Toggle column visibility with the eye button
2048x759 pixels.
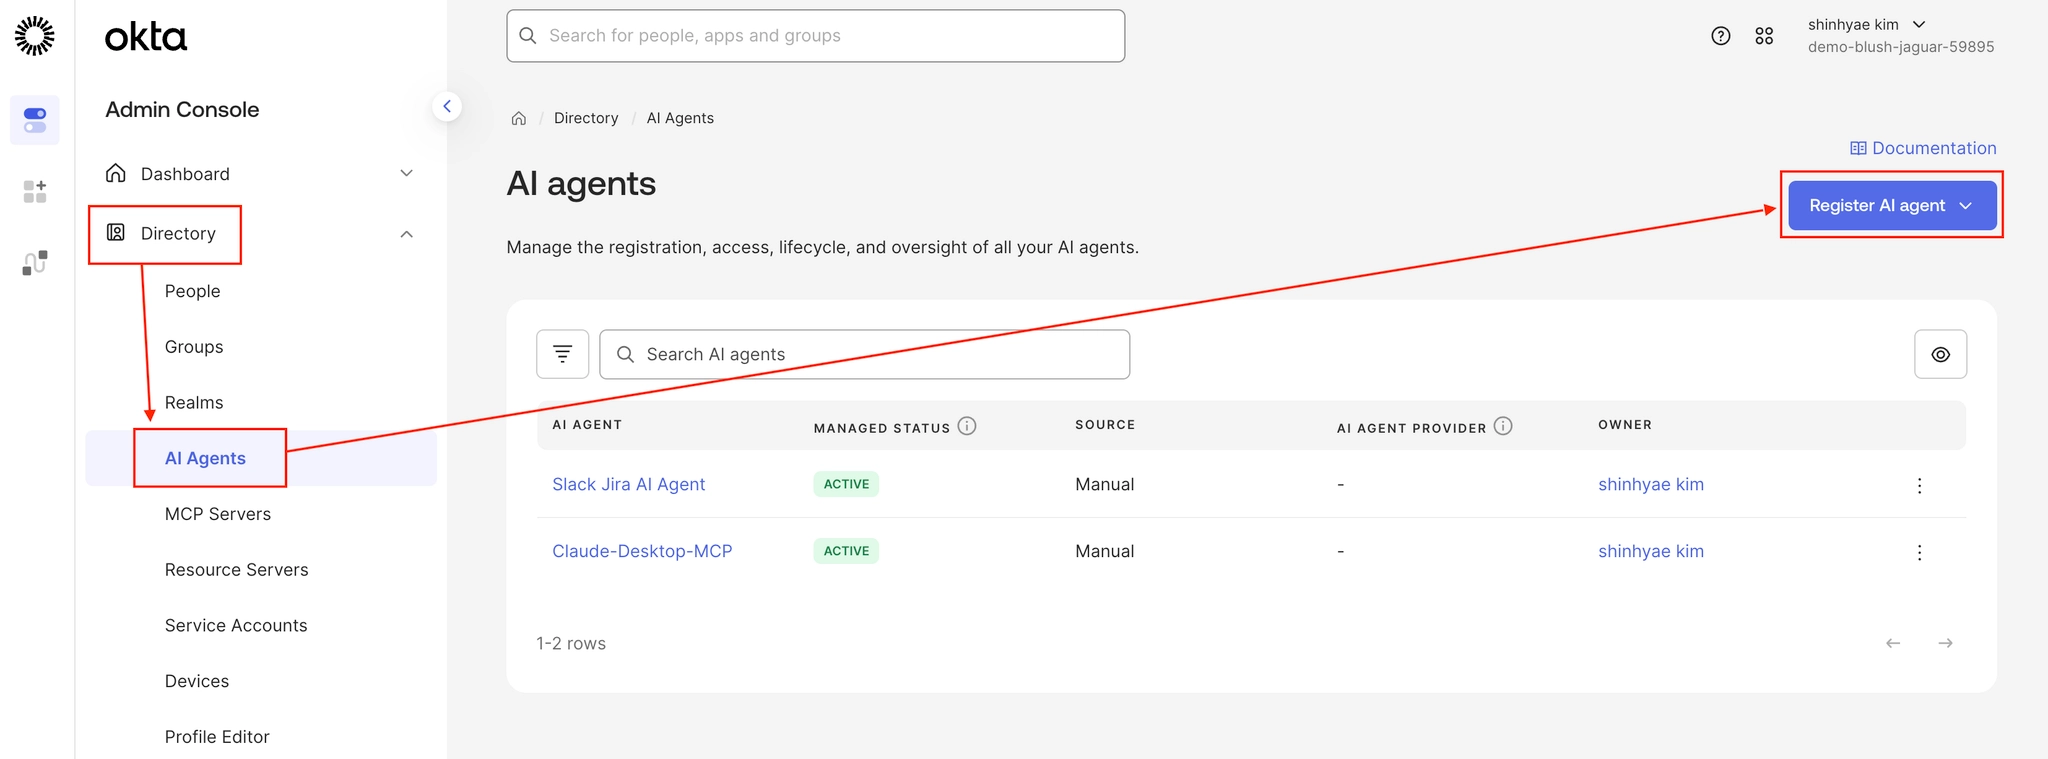click(1941, 354)
